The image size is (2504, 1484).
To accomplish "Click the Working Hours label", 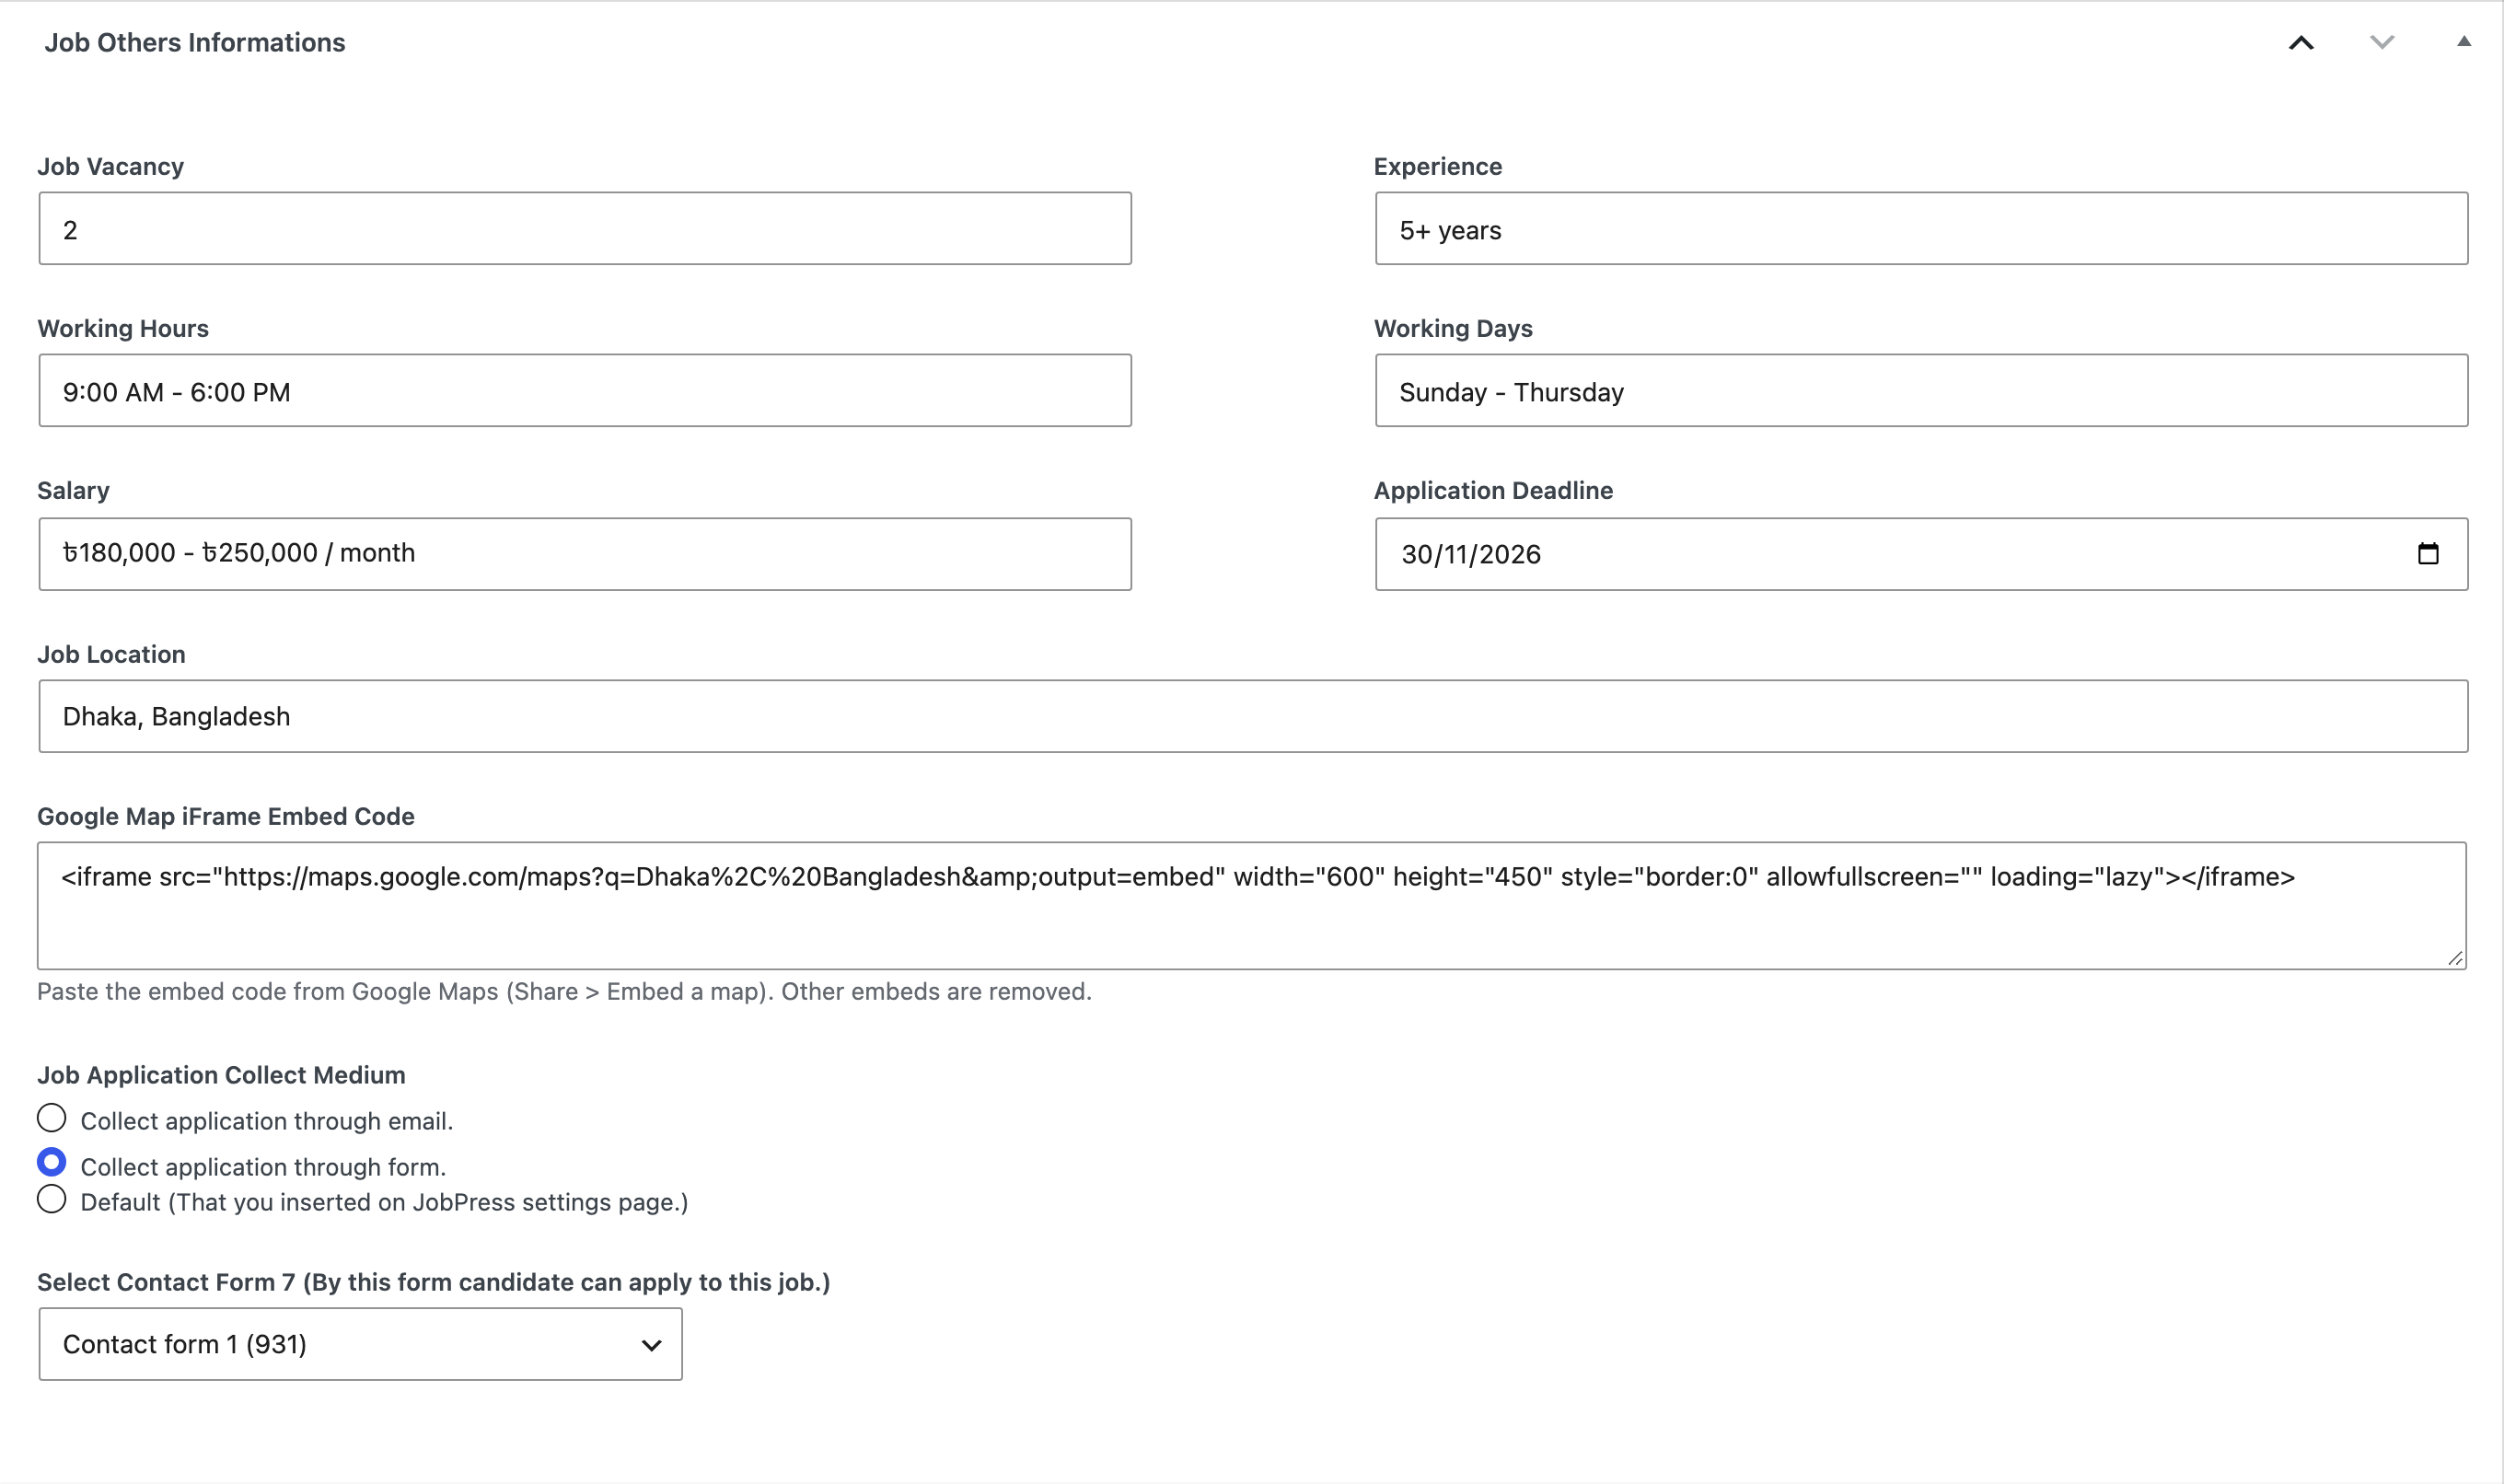I will pos(123,329).
